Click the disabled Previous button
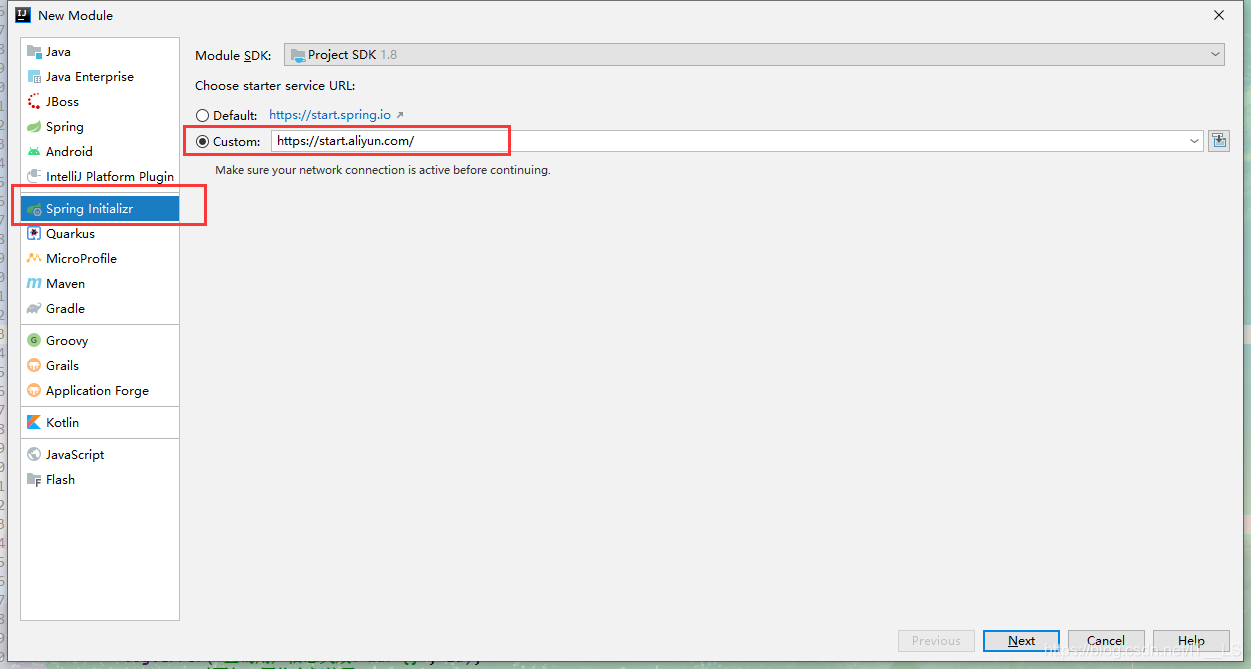Screen dimensions: 1251x669 [936, 641]
